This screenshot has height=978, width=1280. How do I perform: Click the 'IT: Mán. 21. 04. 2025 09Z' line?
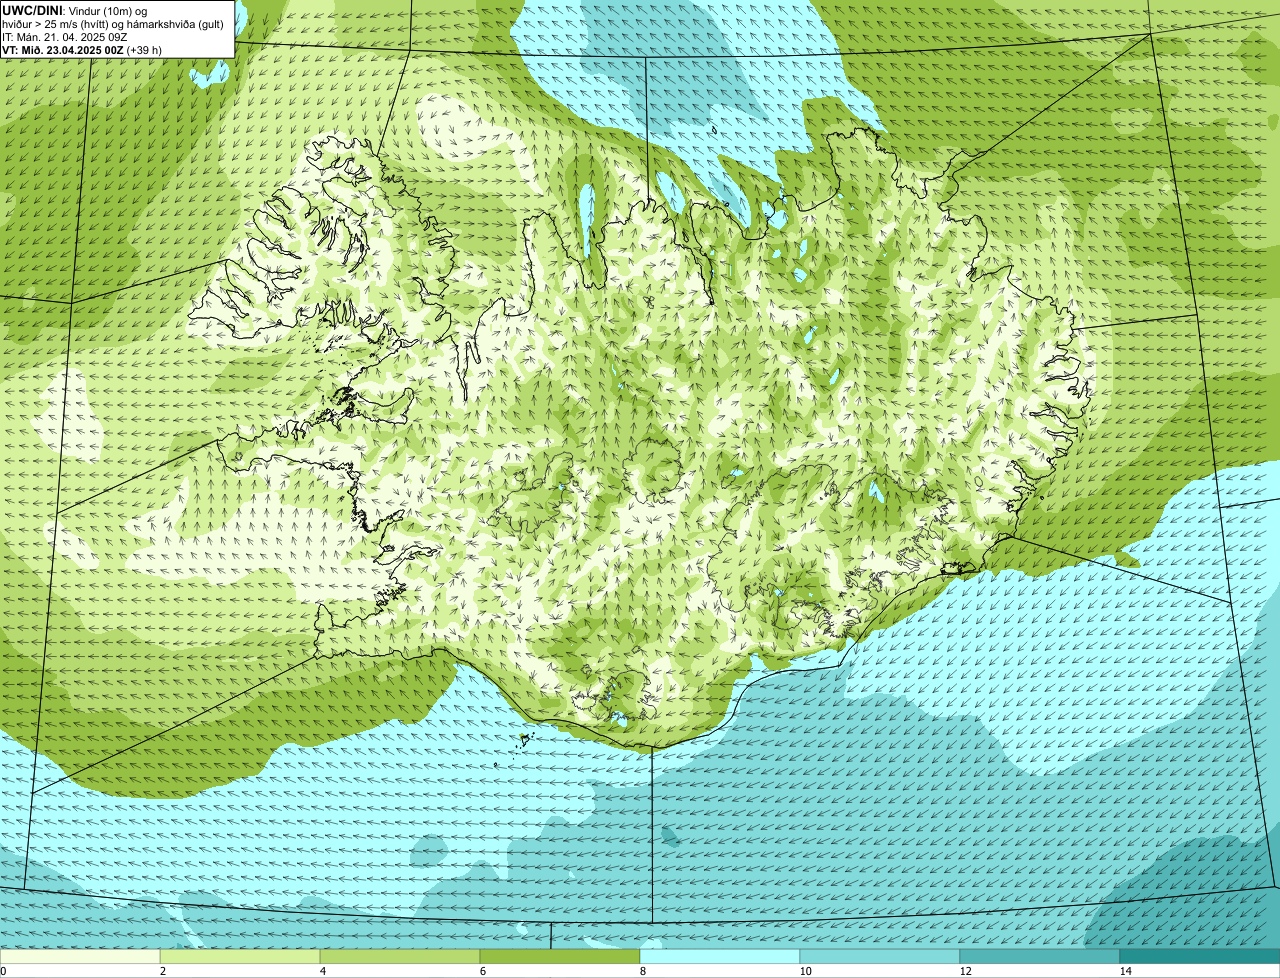pos(64,36)
